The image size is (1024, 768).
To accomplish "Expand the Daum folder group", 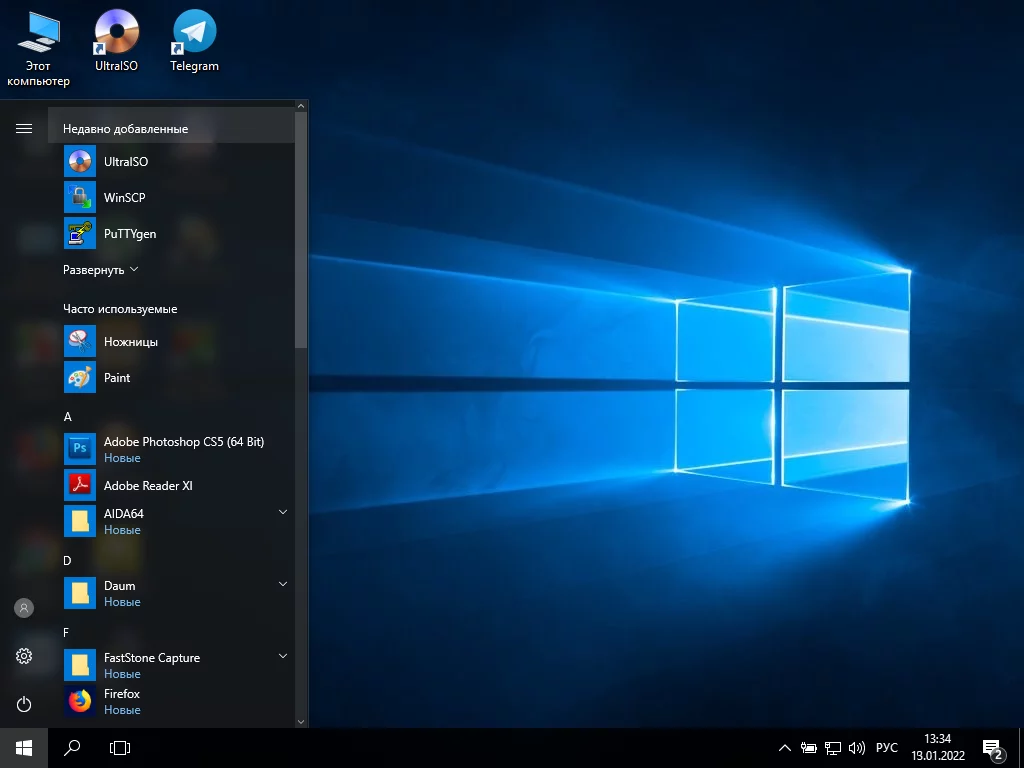I will pos(283,584).
